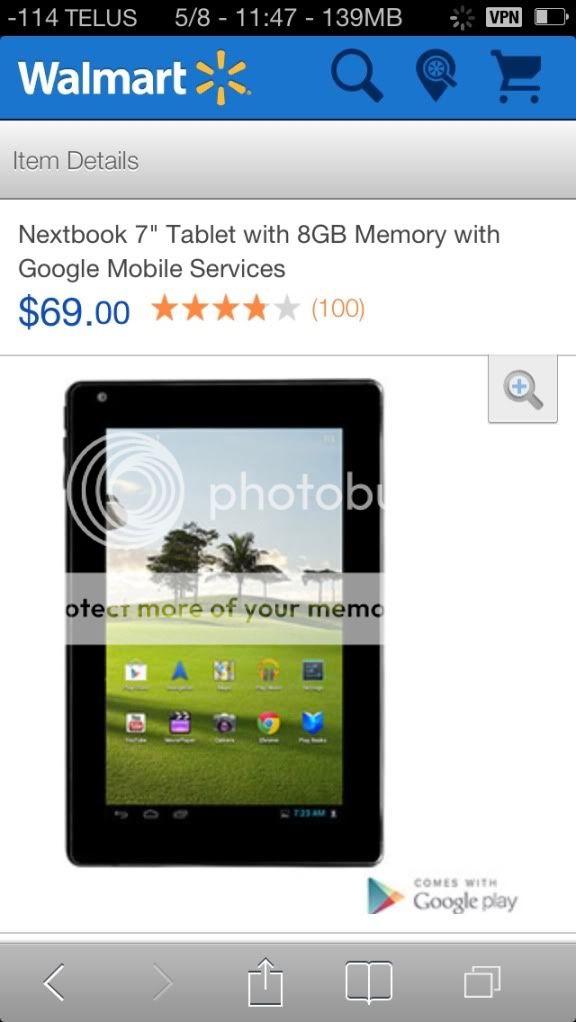
Task: Tap the Safari back arrow
Action: 54,982
